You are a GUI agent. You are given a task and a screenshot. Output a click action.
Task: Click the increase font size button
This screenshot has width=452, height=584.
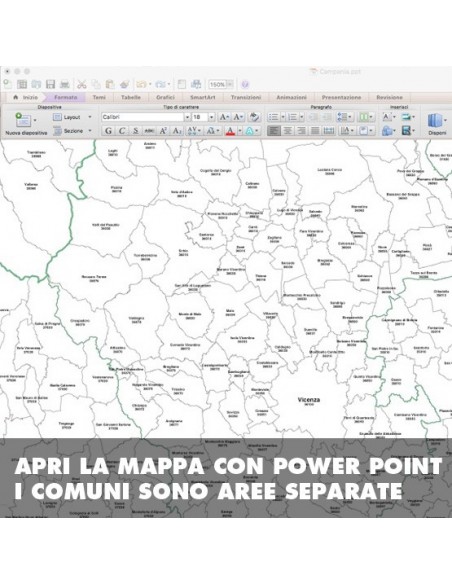tap(224, 117)
